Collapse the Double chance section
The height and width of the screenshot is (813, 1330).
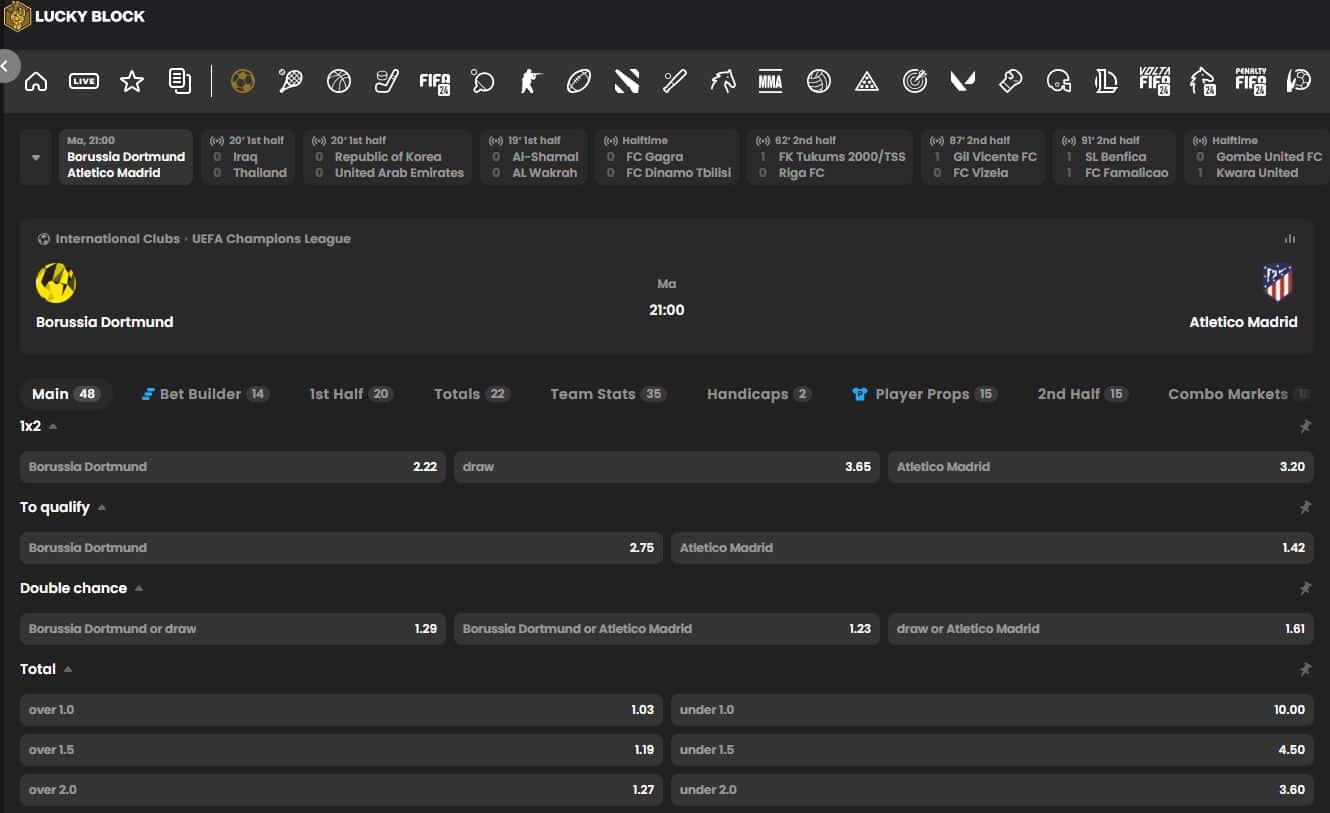pyautogui.click(x=139, y=589)
